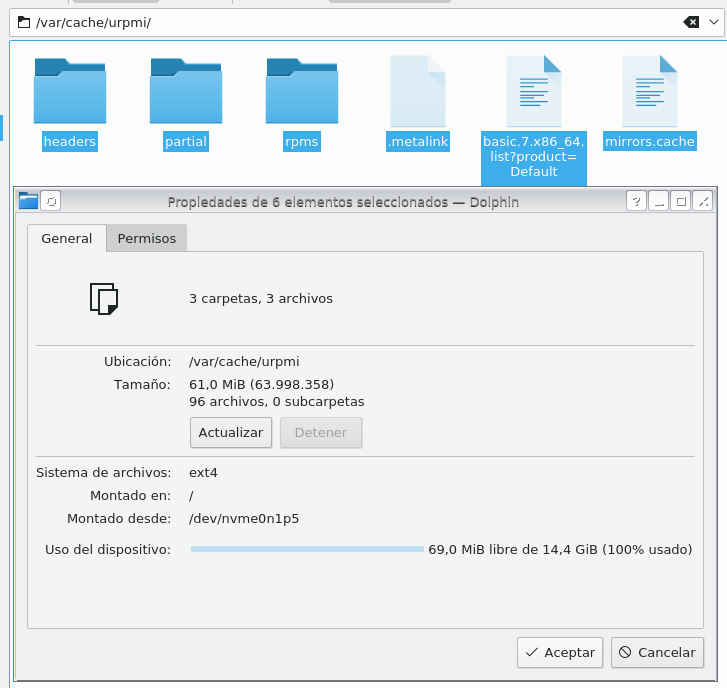Open the Dolphin window menu icon in title bar
This screenshot has height=688, width=727.
point(28,201)
